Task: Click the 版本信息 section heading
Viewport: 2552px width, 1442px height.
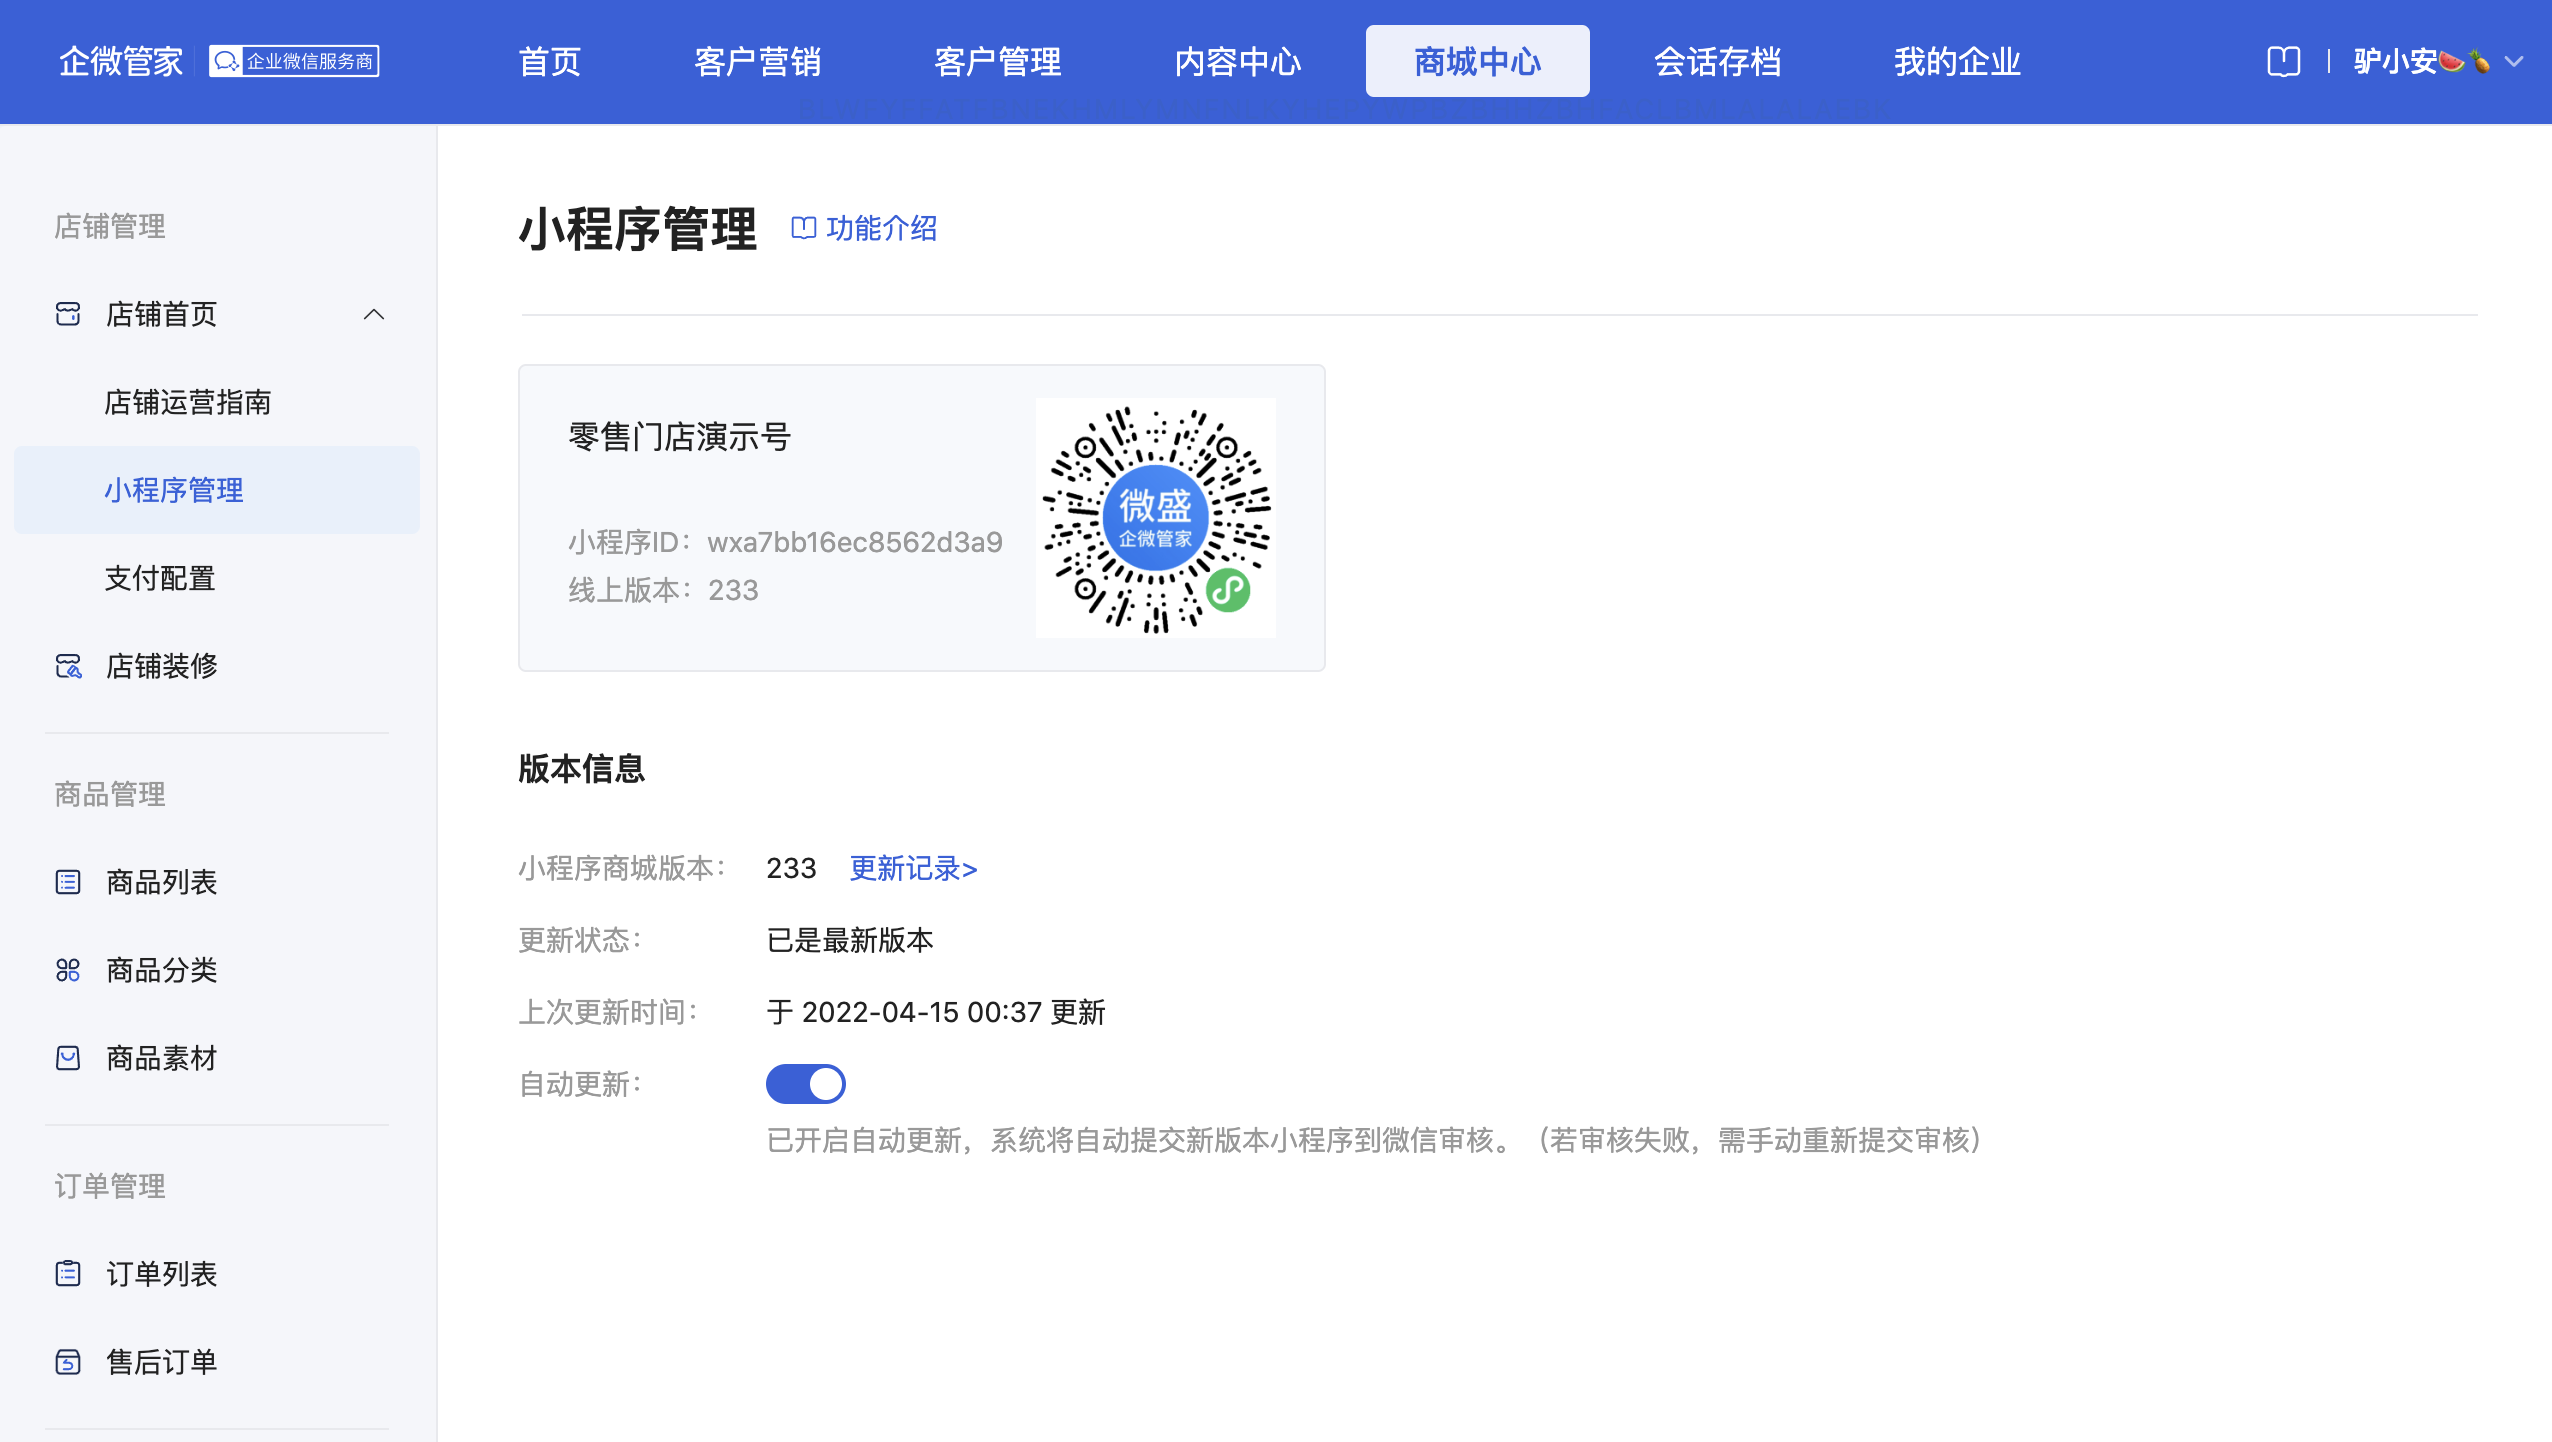Action: [x=582, y=768]
